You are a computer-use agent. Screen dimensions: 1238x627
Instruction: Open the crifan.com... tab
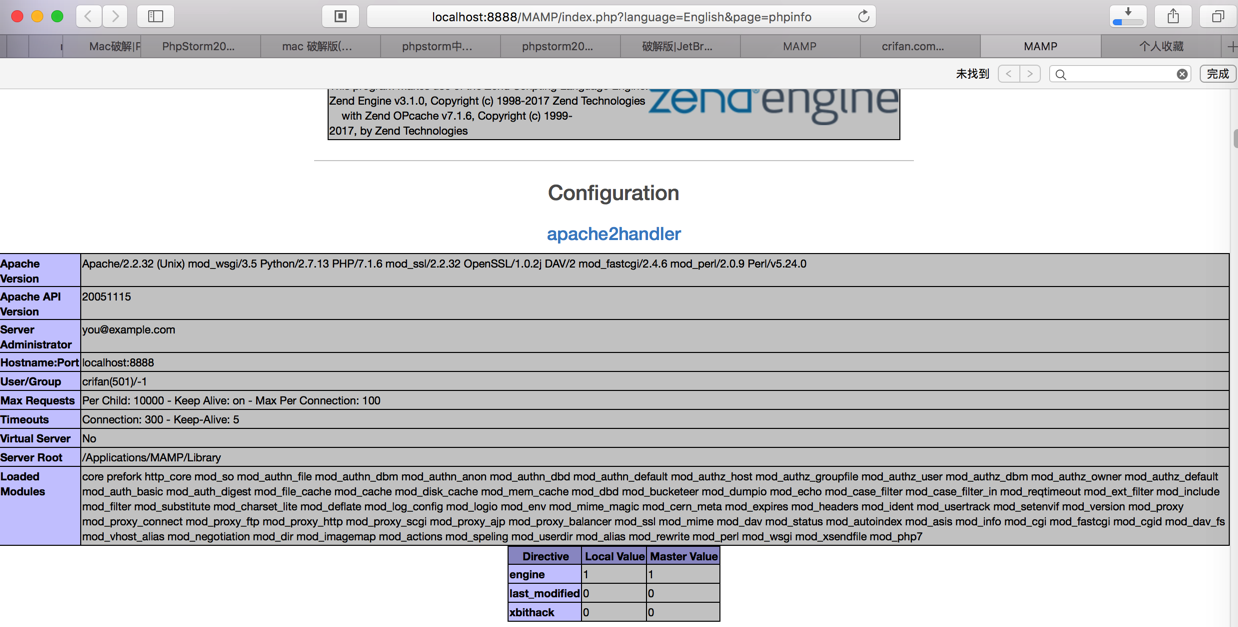[x=920, y=46]
